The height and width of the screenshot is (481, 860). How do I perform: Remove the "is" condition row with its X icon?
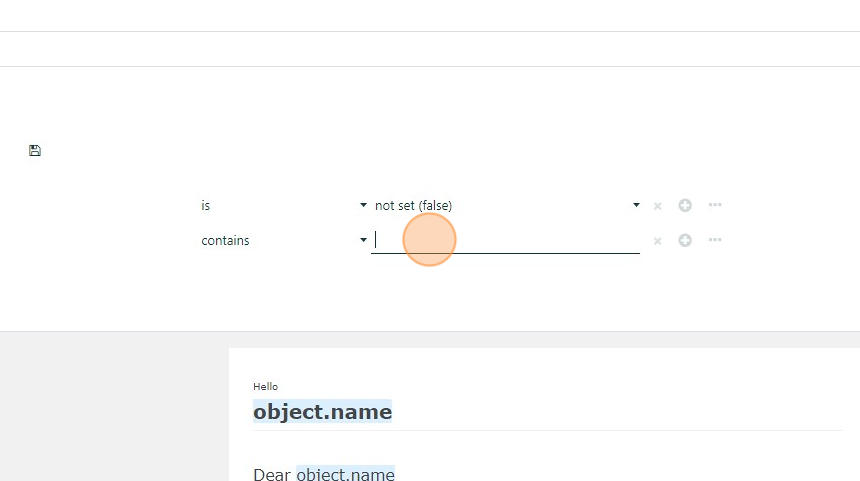(658, 206)
